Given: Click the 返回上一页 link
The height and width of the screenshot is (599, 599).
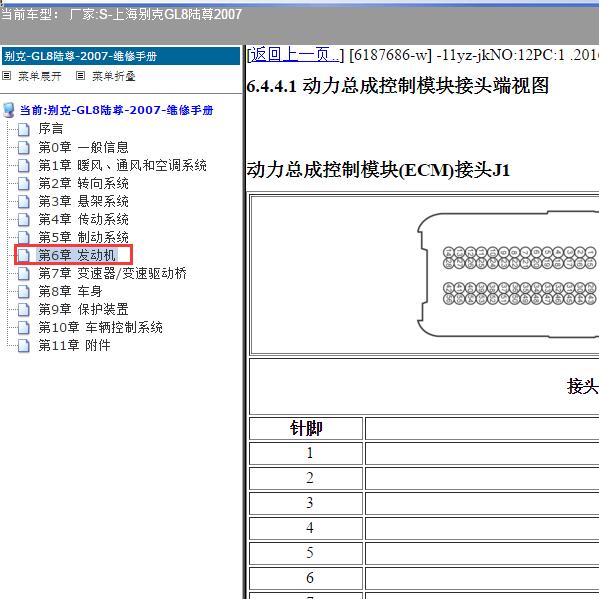Looking at the screenshot, I should coord(295,55).
